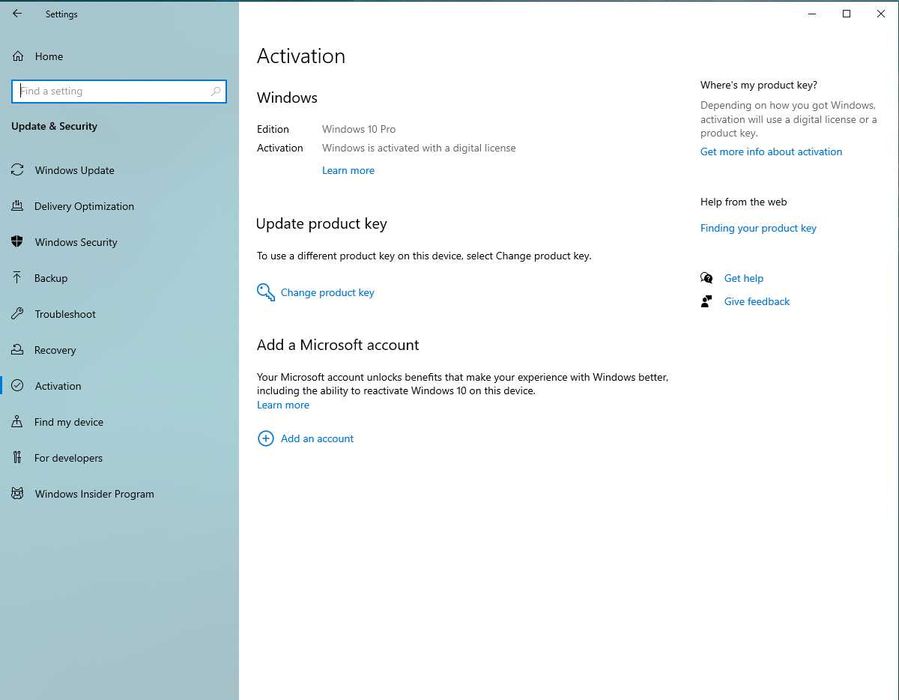Screen dimensions: 899x700
Task: Click the search magnifier icon
Action: [x=215, y=91]
